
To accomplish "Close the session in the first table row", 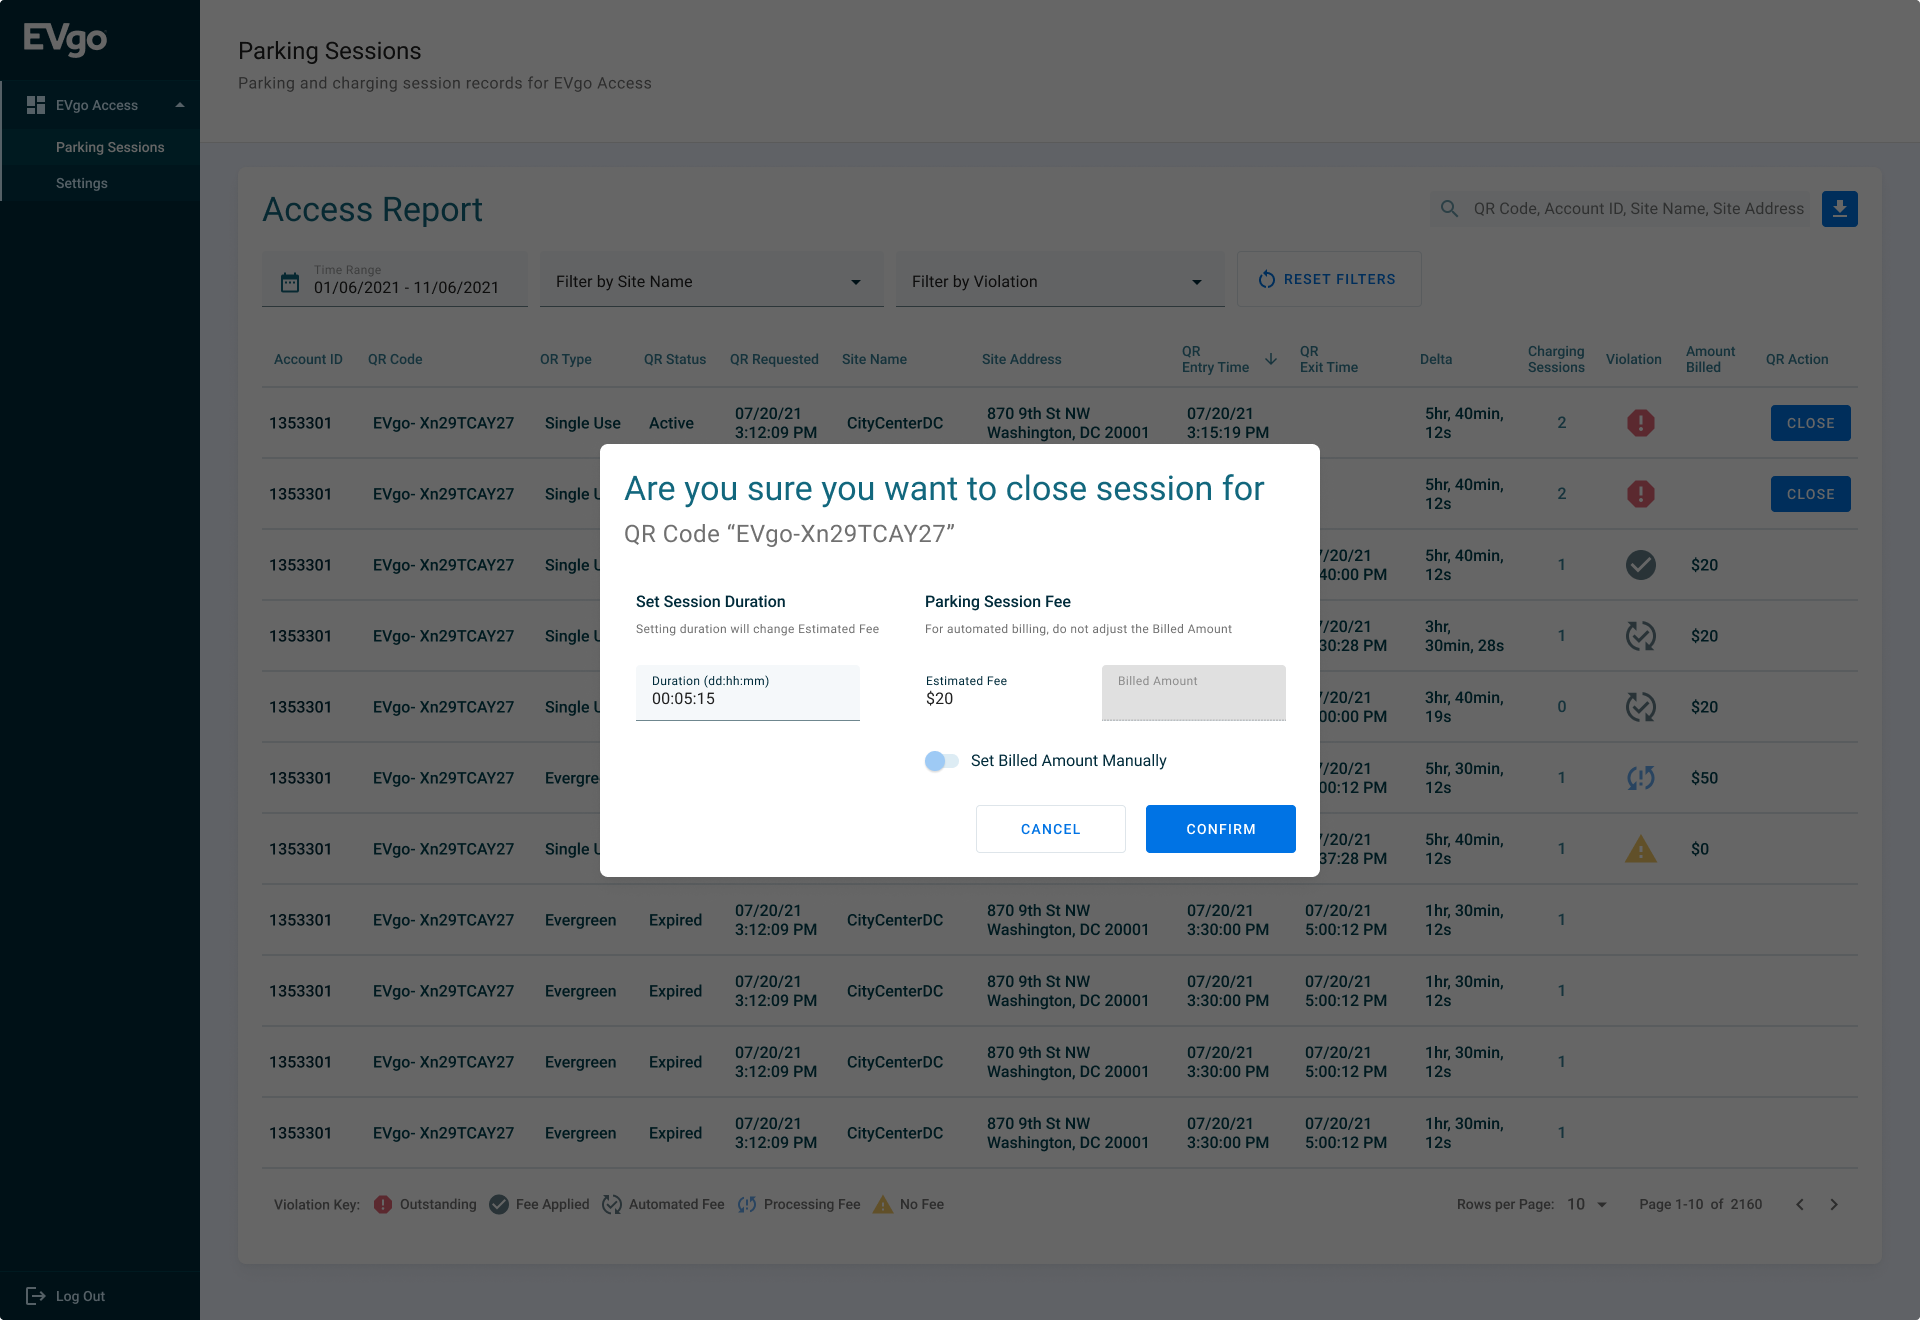I will click(1810, 423).
